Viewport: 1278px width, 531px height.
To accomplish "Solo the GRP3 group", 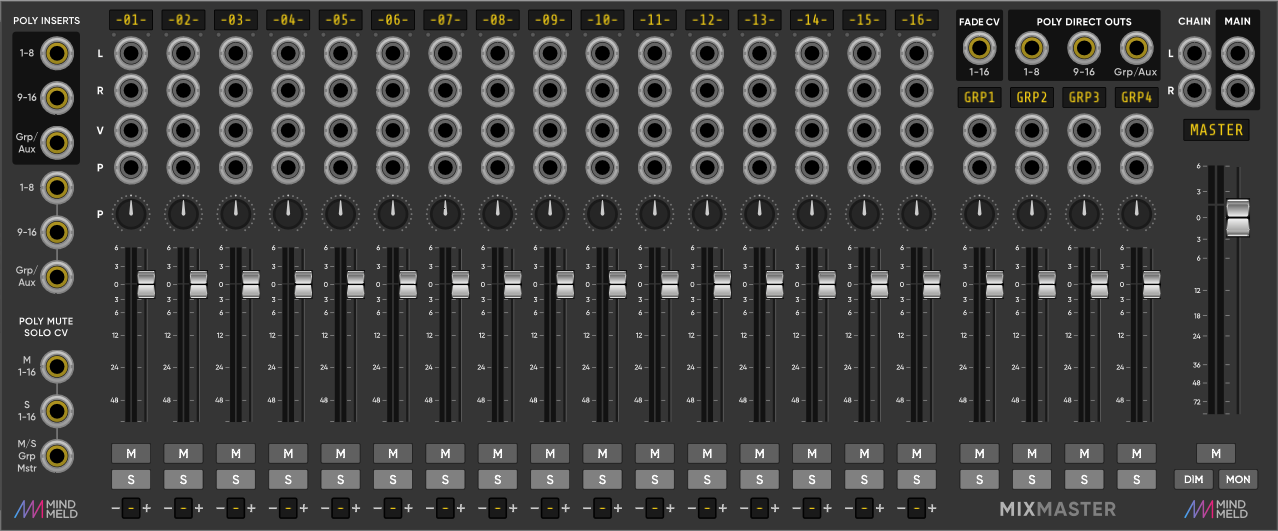I will click(1083, 479).
